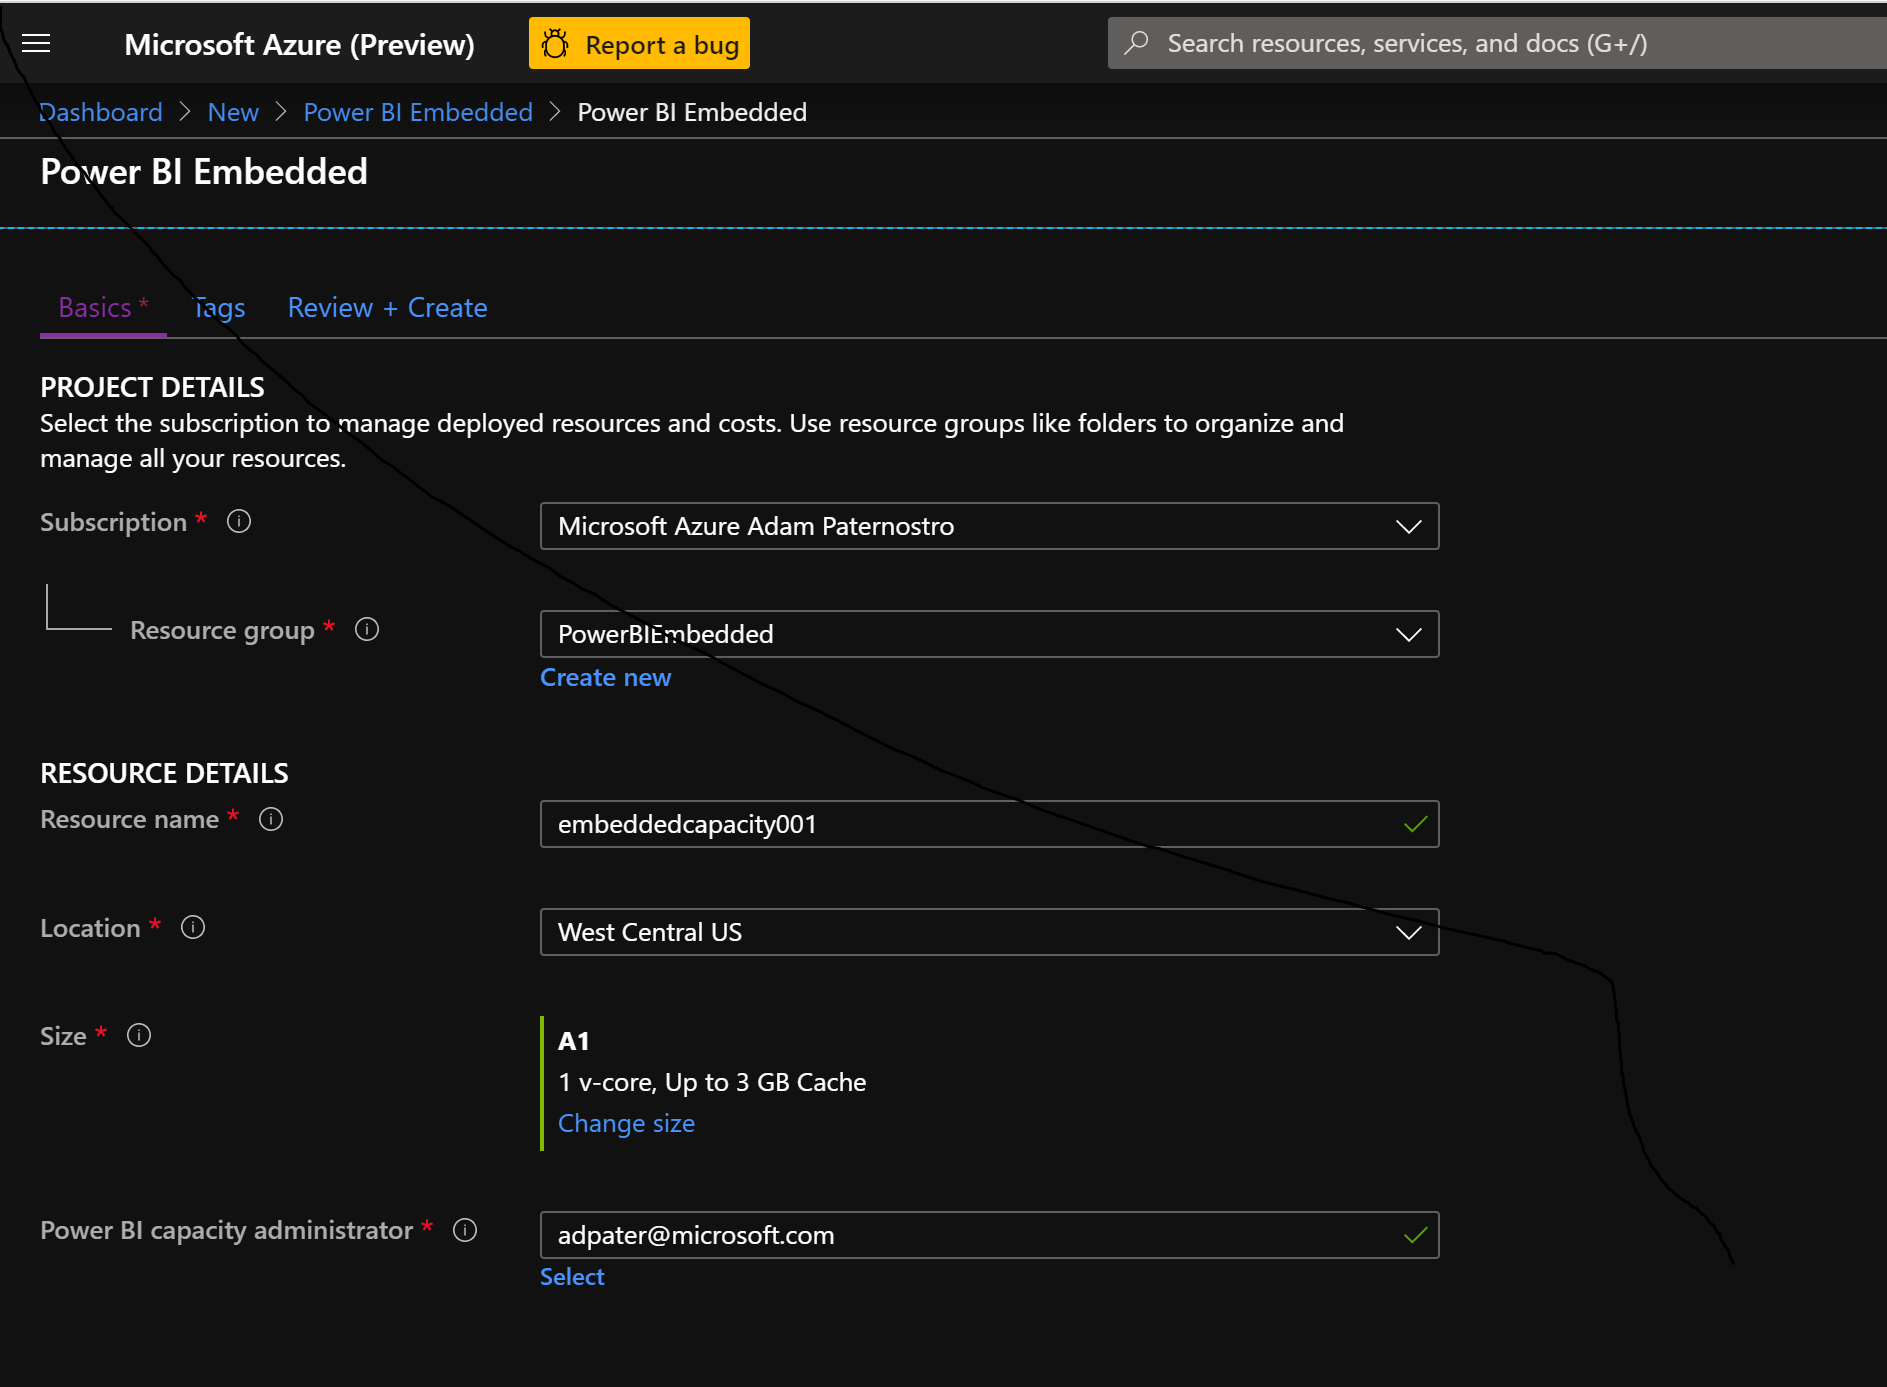The height and width of the screenshot is (1387, 1887).
Task: Click the Power BI Embedded page title
Action: 204,172
